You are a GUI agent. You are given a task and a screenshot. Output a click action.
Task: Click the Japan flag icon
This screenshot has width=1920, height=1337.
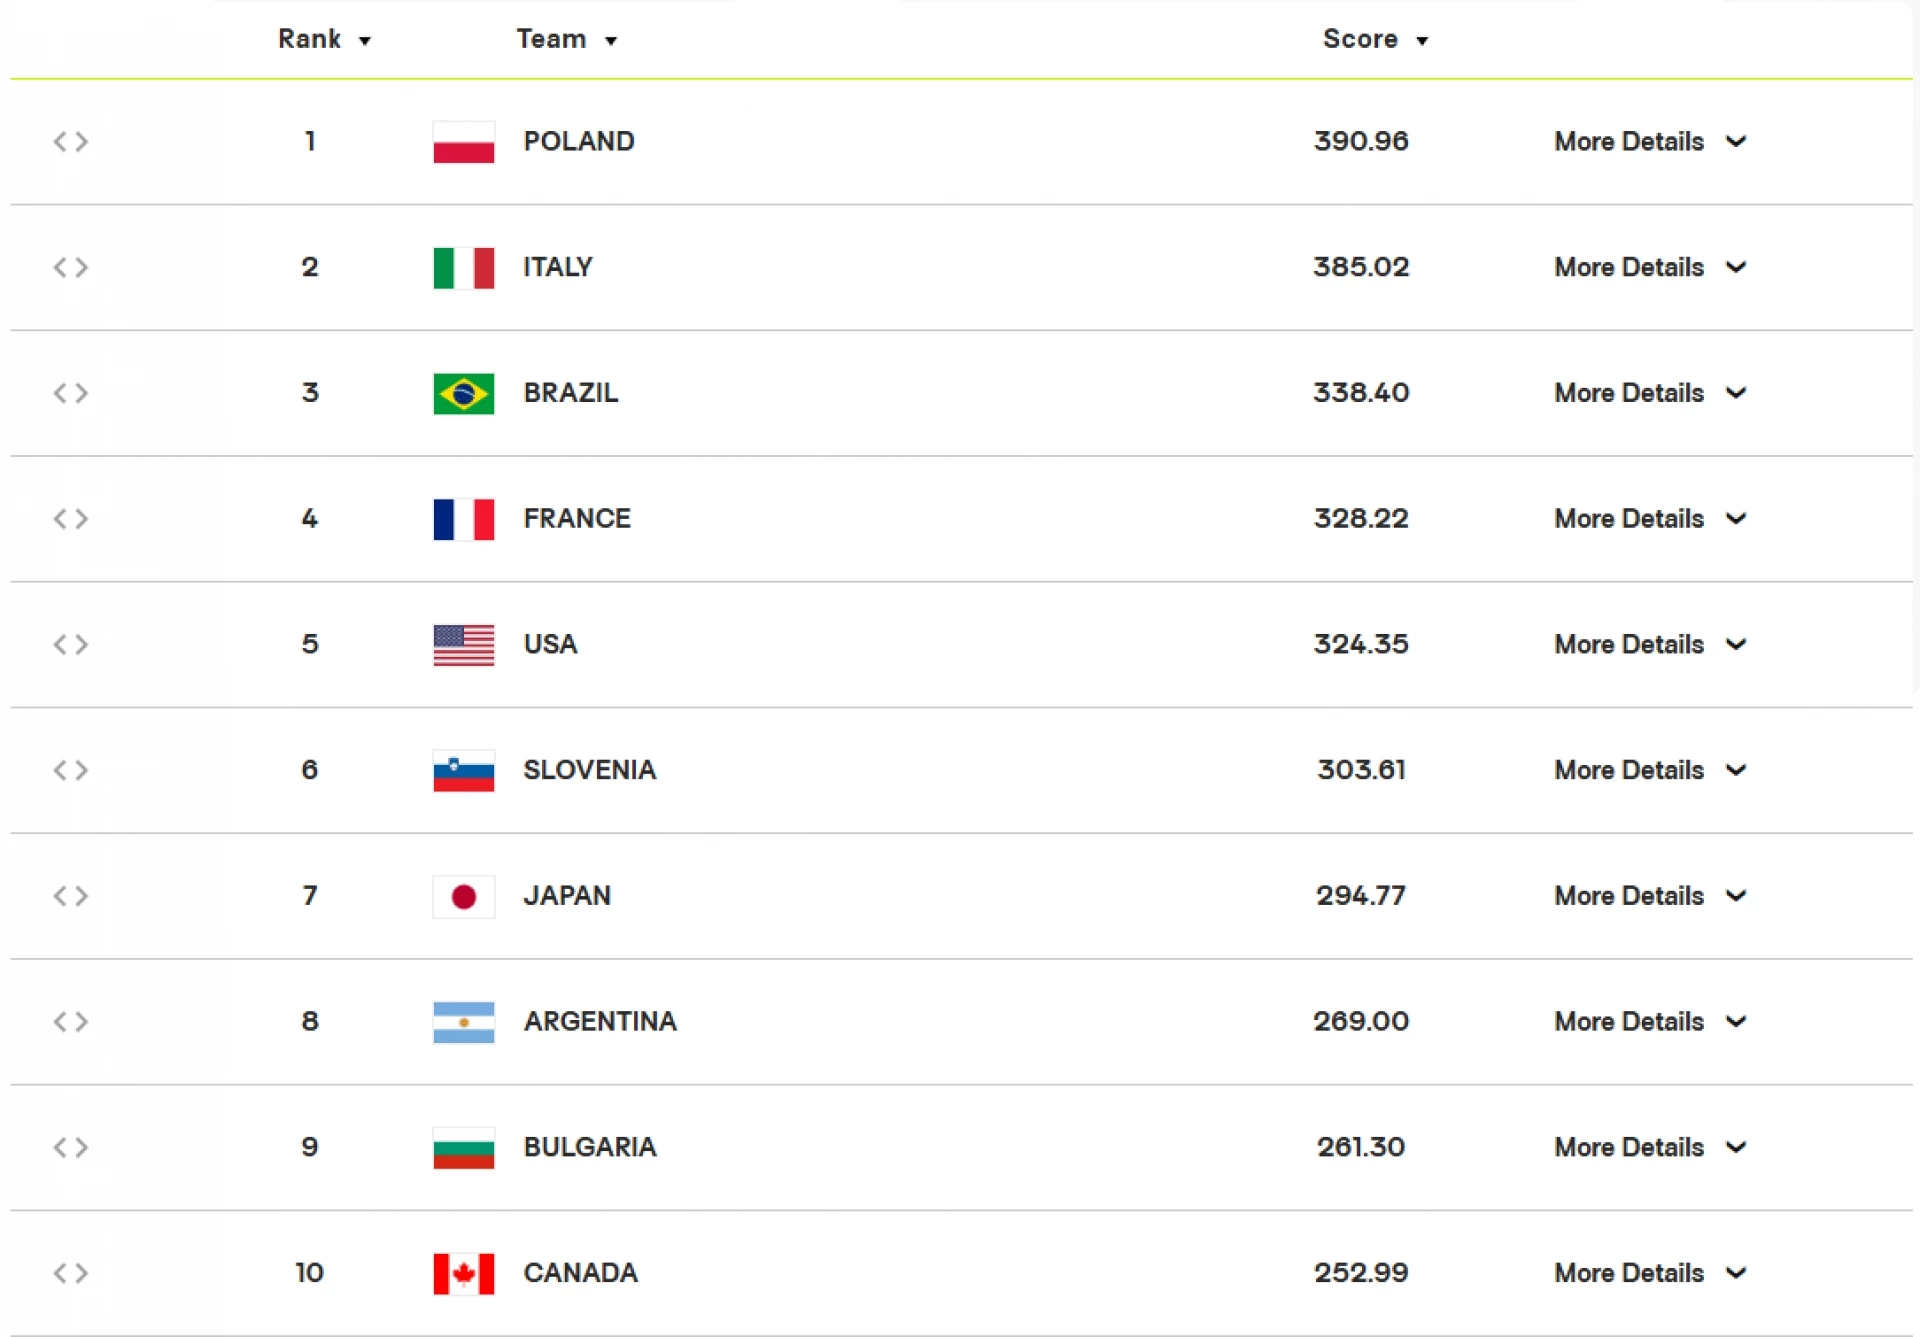tap(463, 897)
